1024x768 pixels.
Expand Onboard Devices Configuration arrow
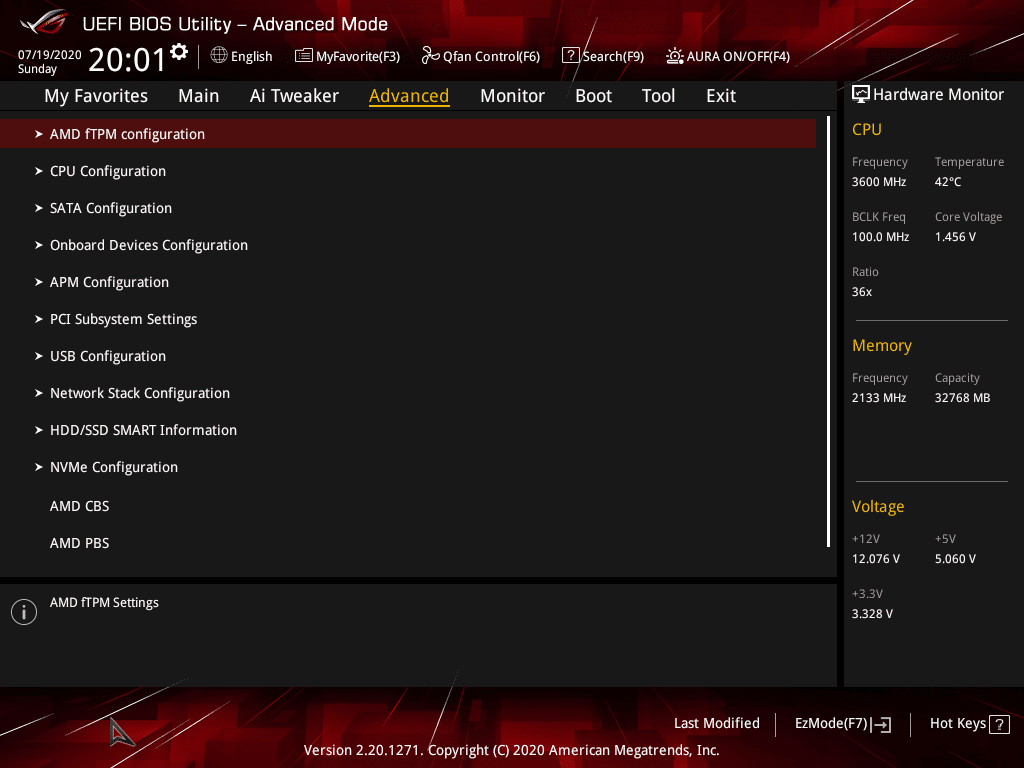click(39, 245)
